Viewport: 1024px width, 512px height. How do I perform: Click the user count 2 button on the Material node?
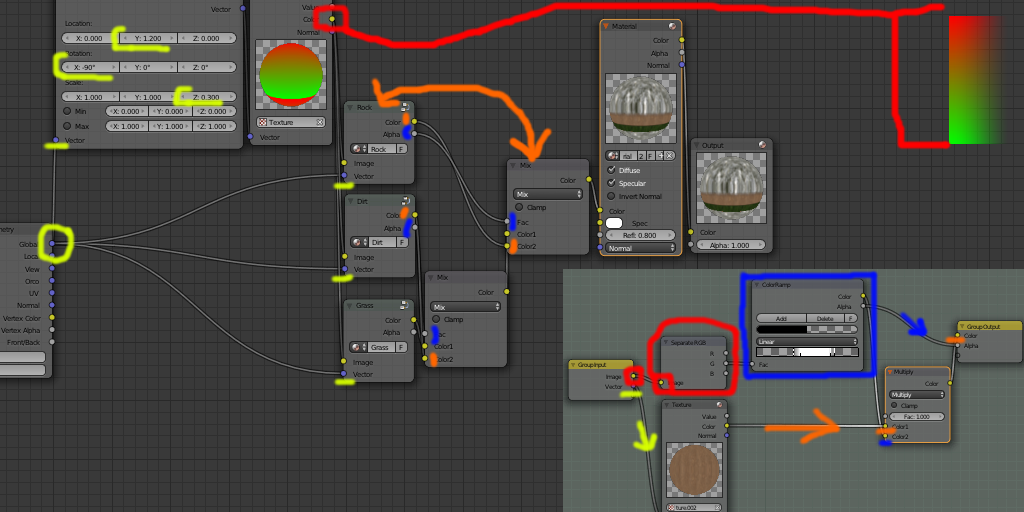point(641,155)
